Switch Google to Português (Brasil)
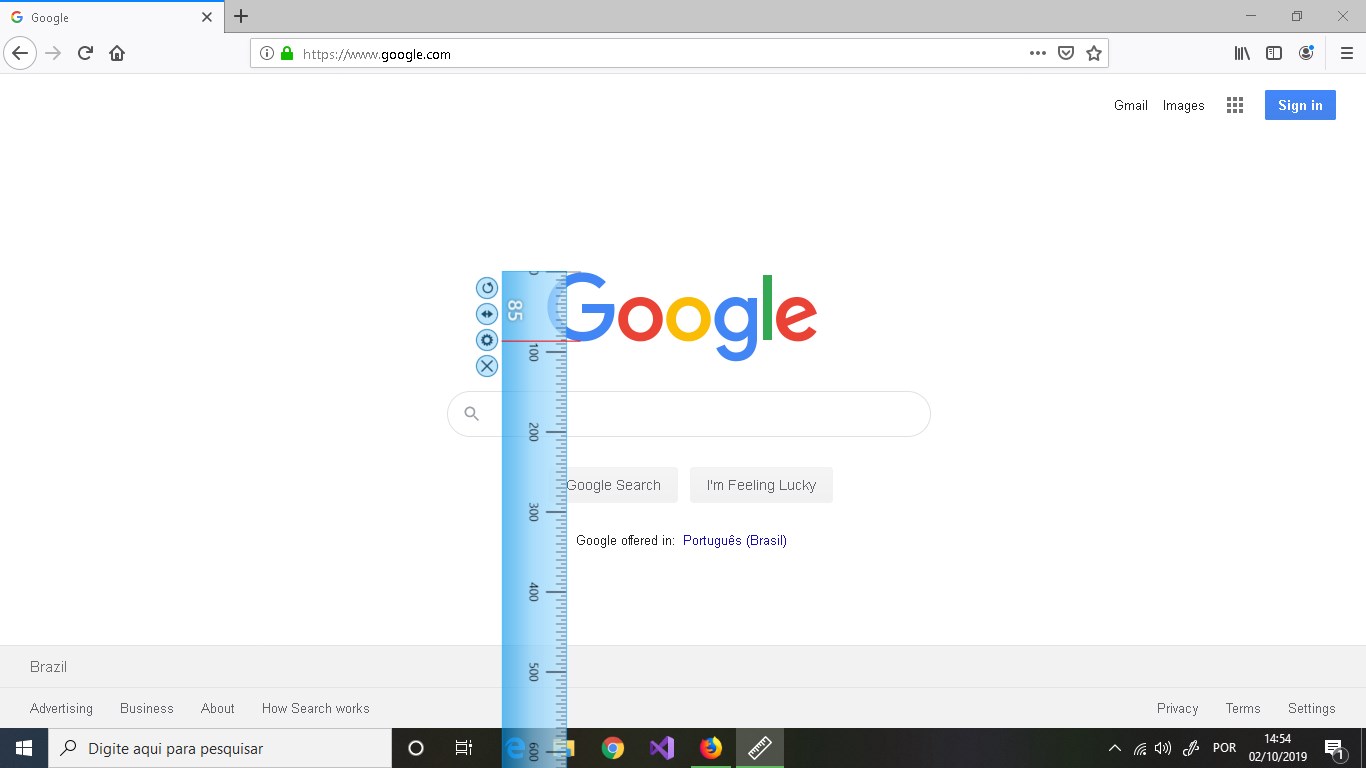The width and height of the screenshot is (1366, 768). tap(735, 540)
